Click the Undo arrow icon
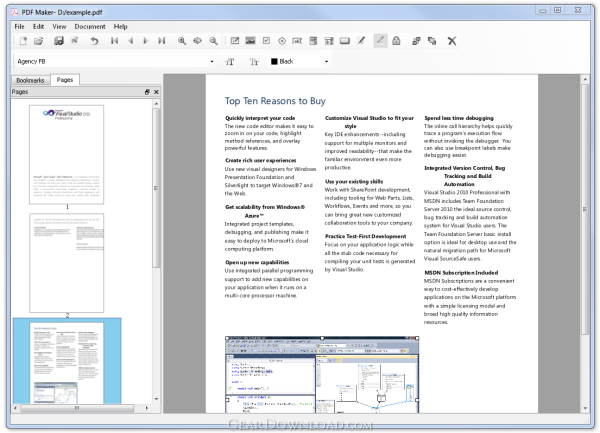 pyautogui.click(x=94, y=41)
